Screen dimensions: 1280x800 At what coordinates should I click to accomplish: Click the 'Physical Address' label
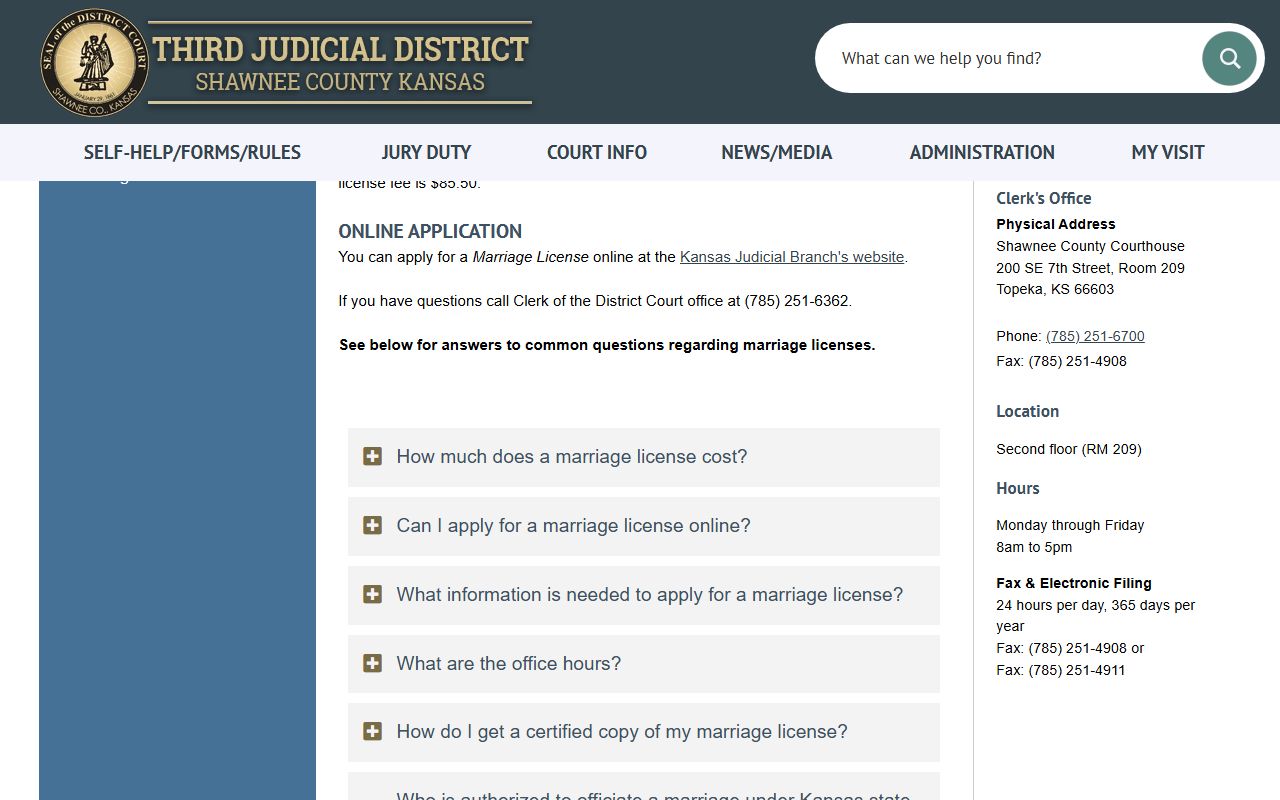[1055, 224]
